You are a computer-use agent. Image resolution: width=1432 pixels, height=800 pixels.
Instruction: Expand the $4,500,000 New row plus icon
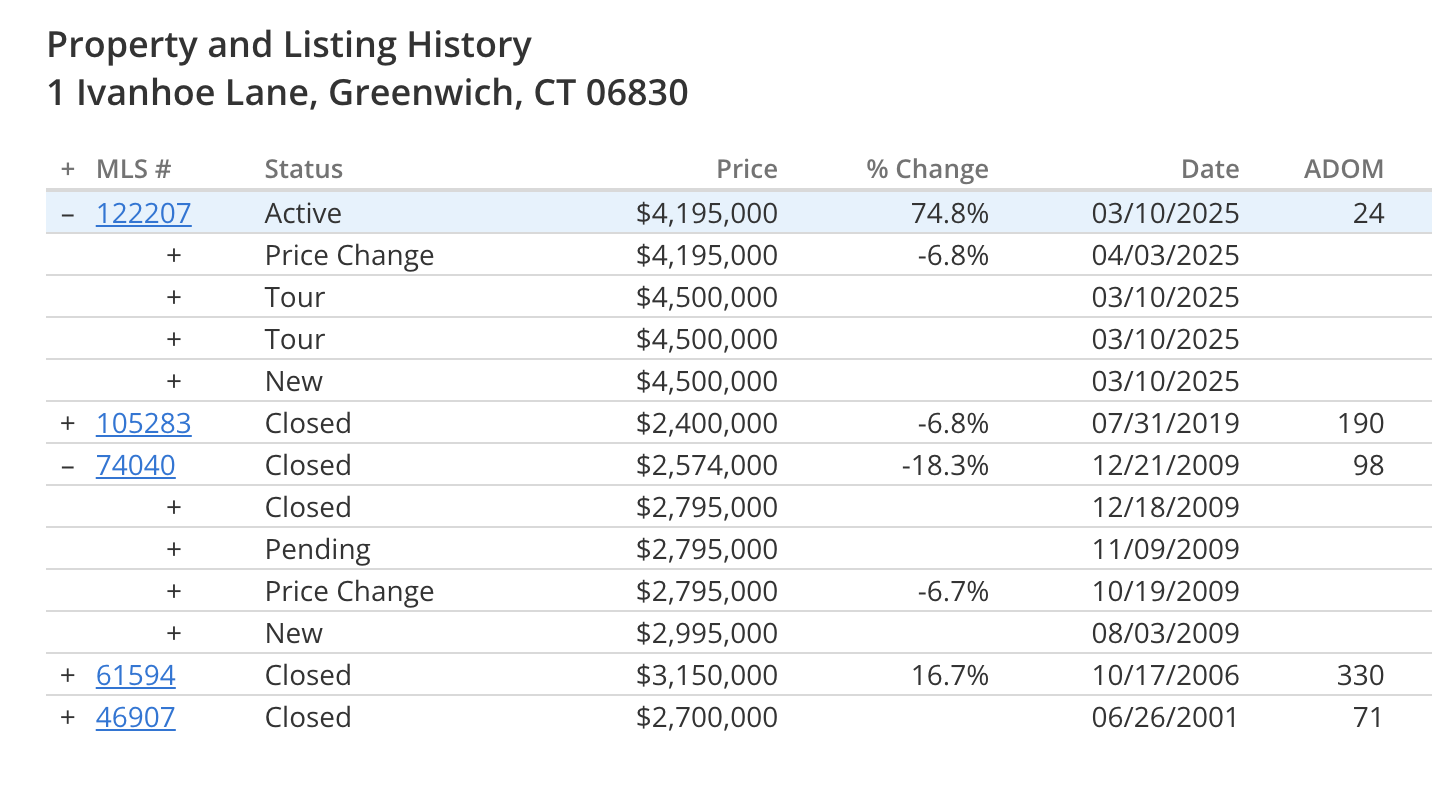tap(174, 381)
